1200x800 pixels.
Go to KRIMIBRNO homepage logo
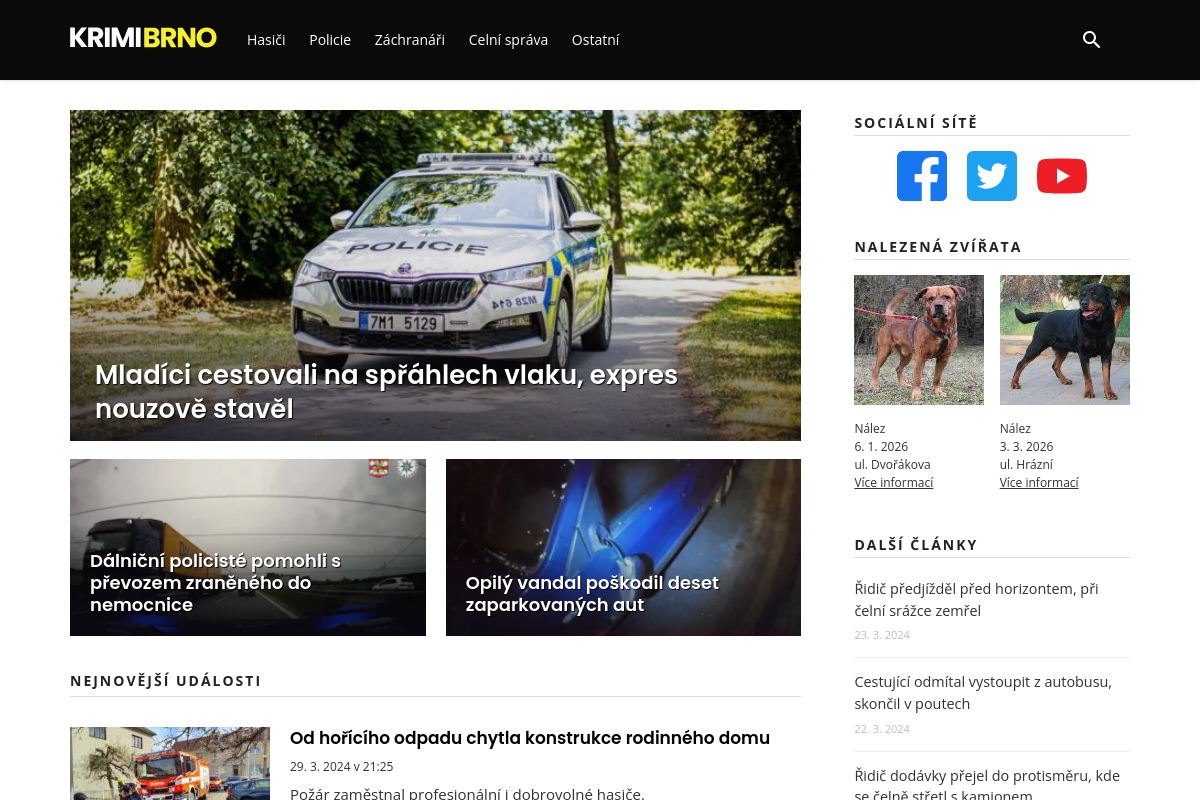pyautogui.click(x=143, y=38)
